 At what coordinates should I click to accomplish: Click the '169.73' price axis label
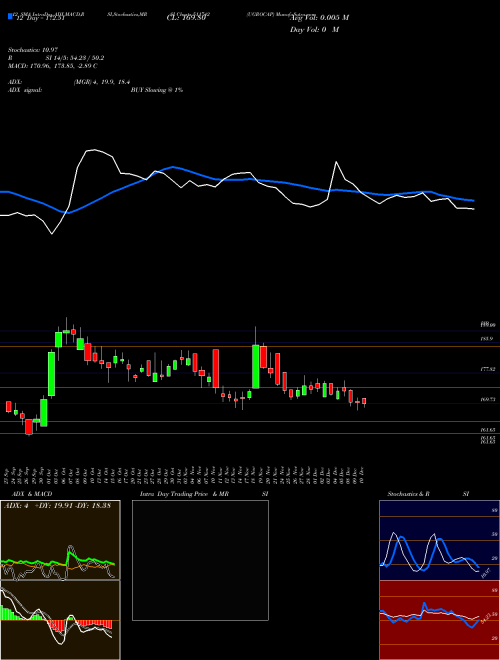tap(487, 399)
